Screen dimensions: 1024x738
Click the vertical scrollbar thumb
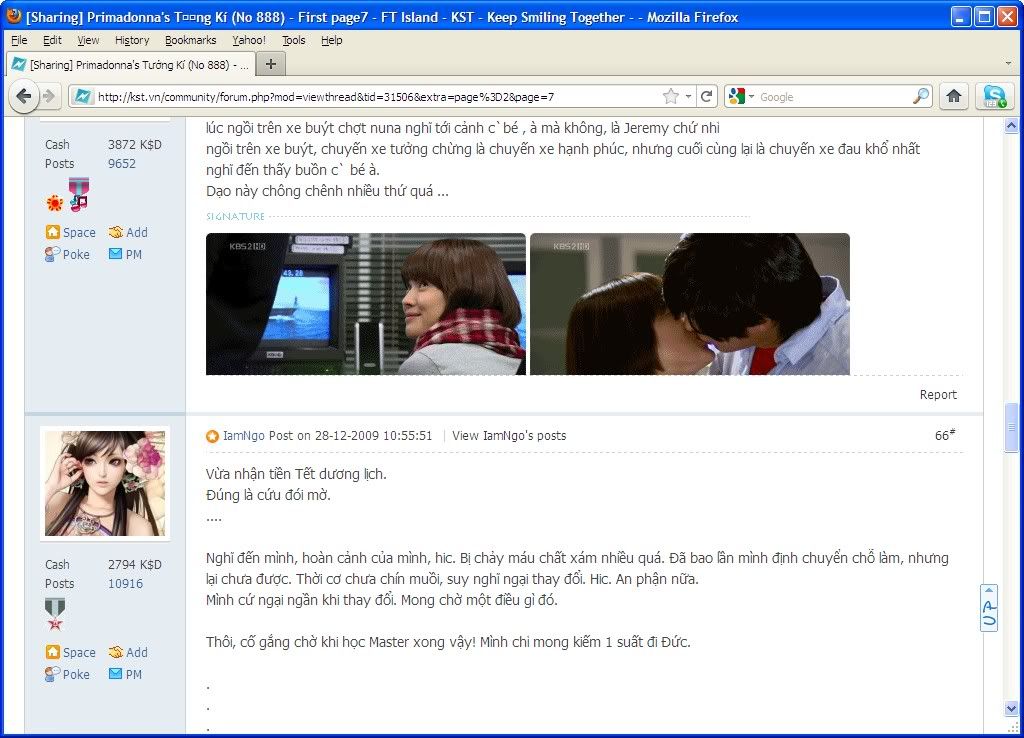coord(1011,428)
